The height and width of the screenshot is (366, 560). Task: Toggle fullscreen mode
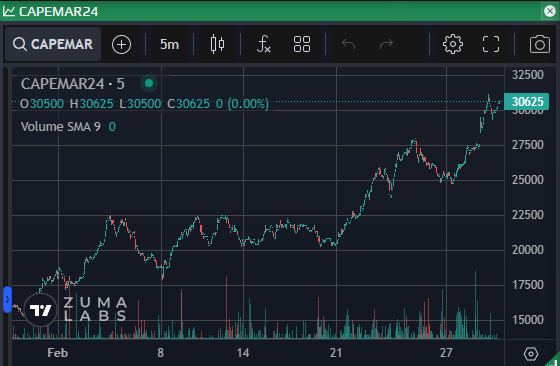pos(491,44)
